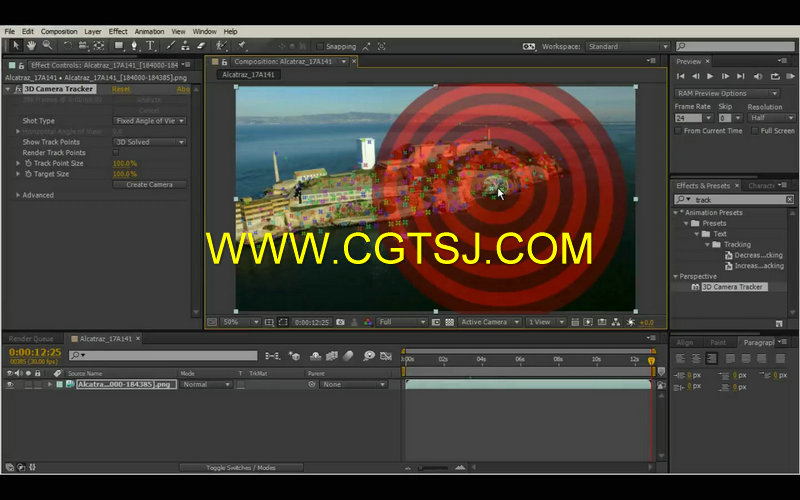Open the Show Track Points dropdown
The width and height of the screenshot is (800, 500).
tap(149, 142)
